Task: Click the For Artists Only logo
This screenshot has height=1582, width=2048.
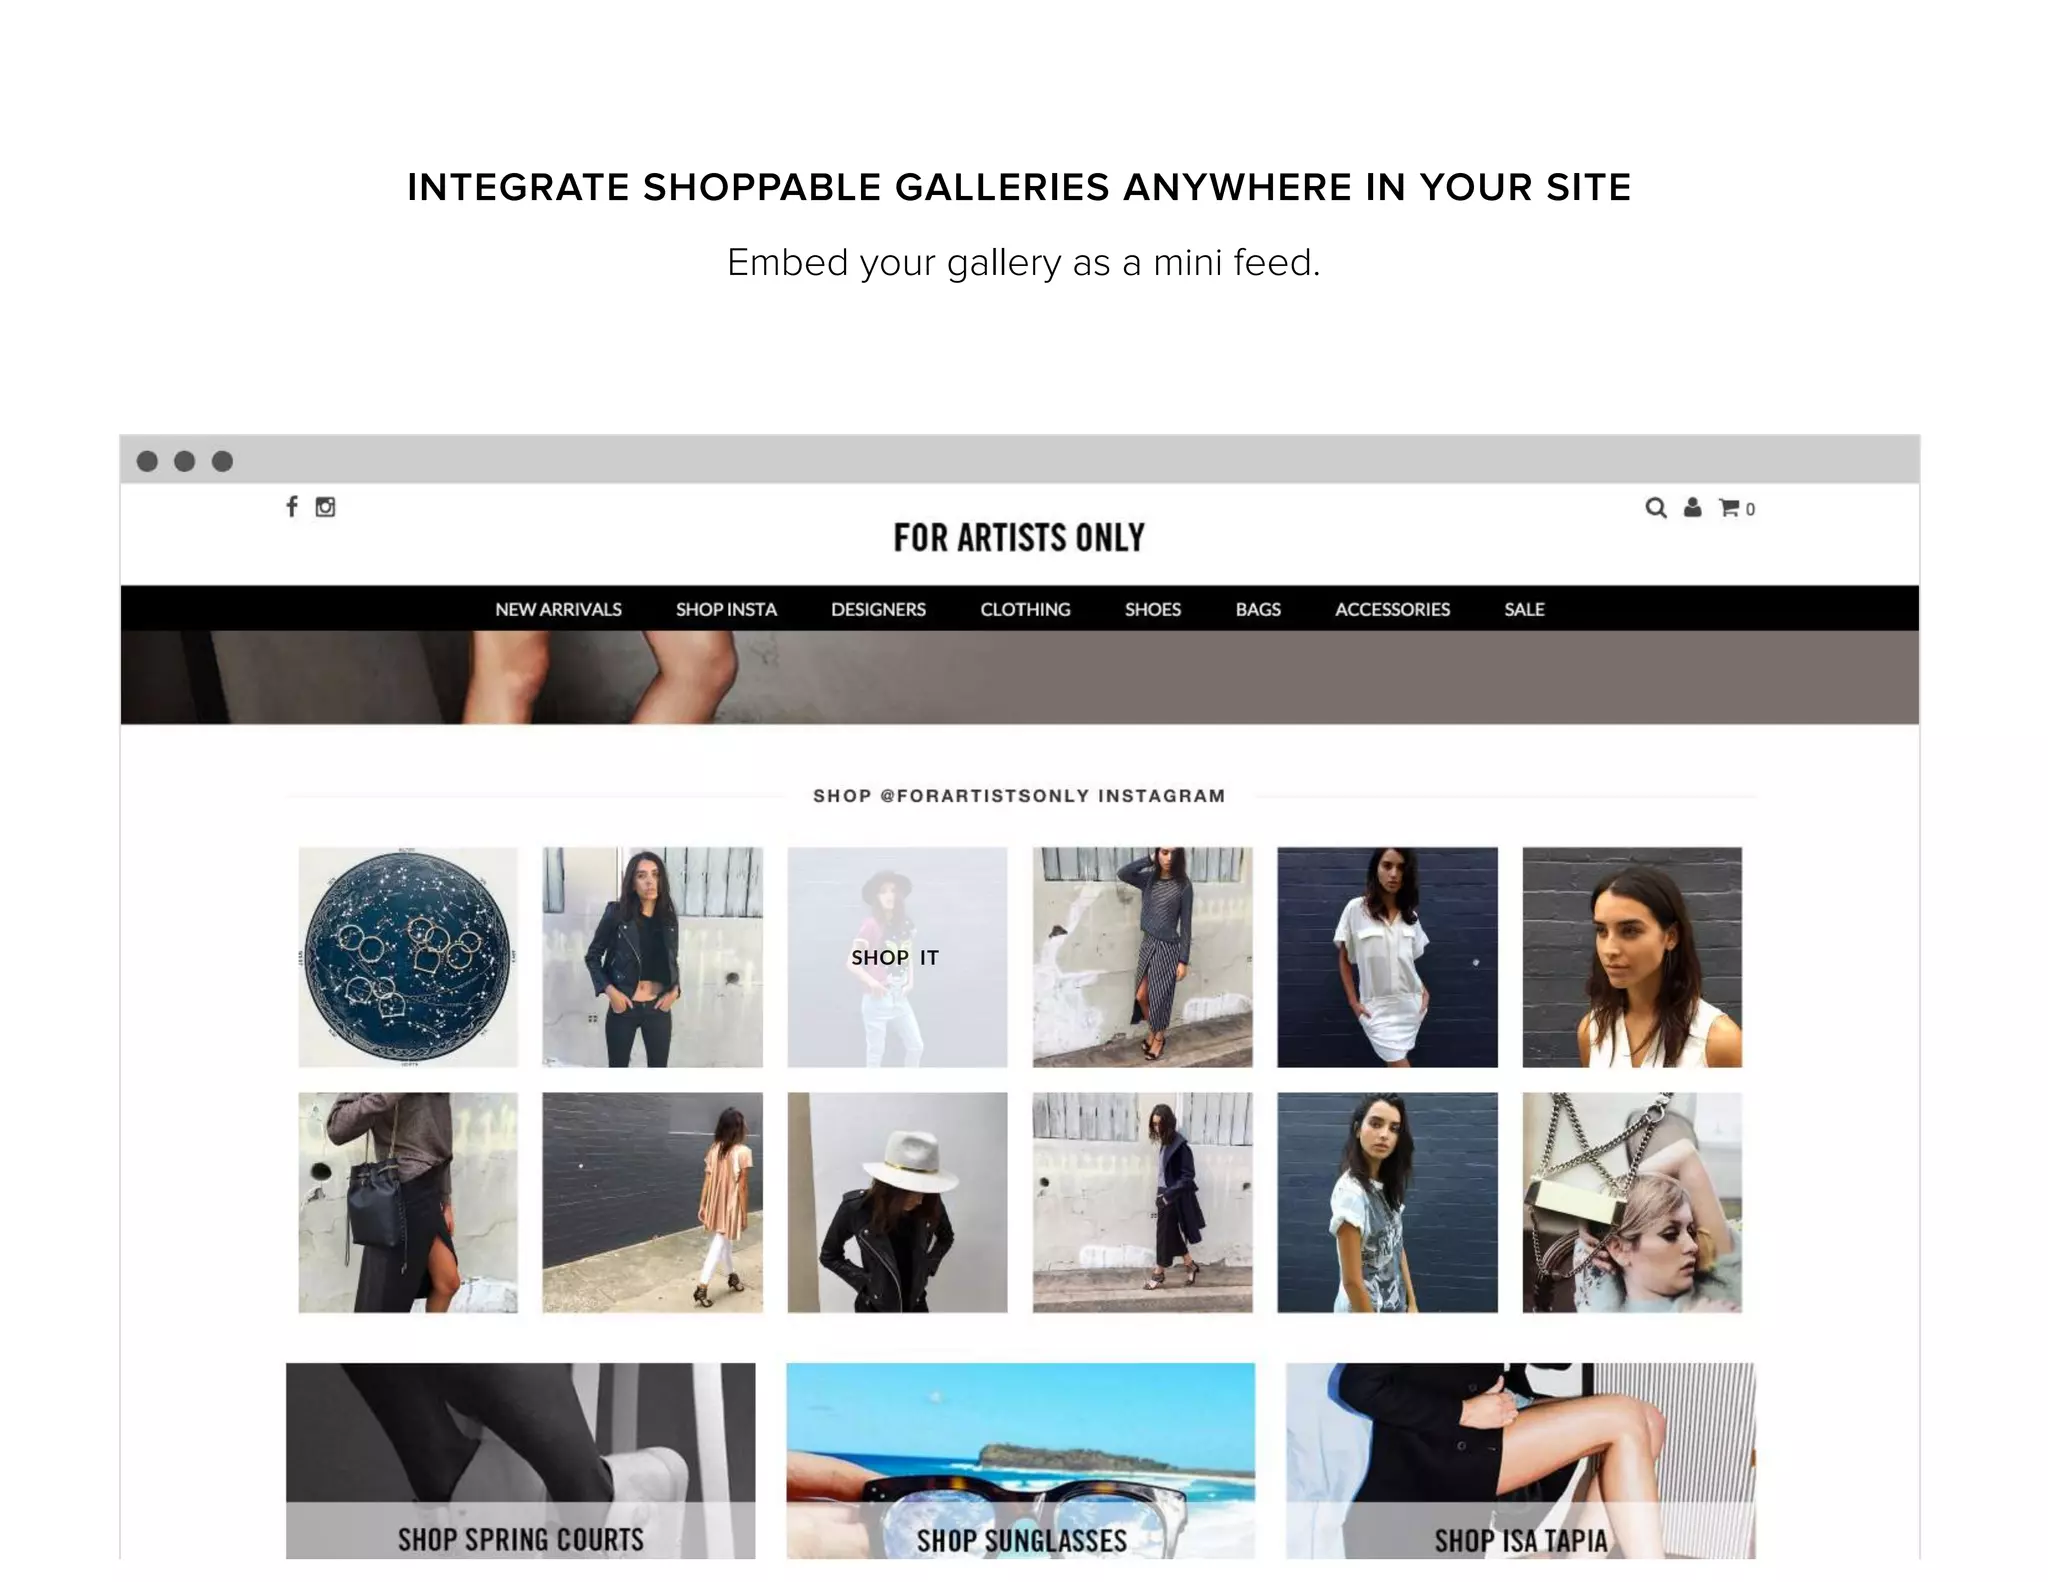Action: click(x=1019, y=538)
